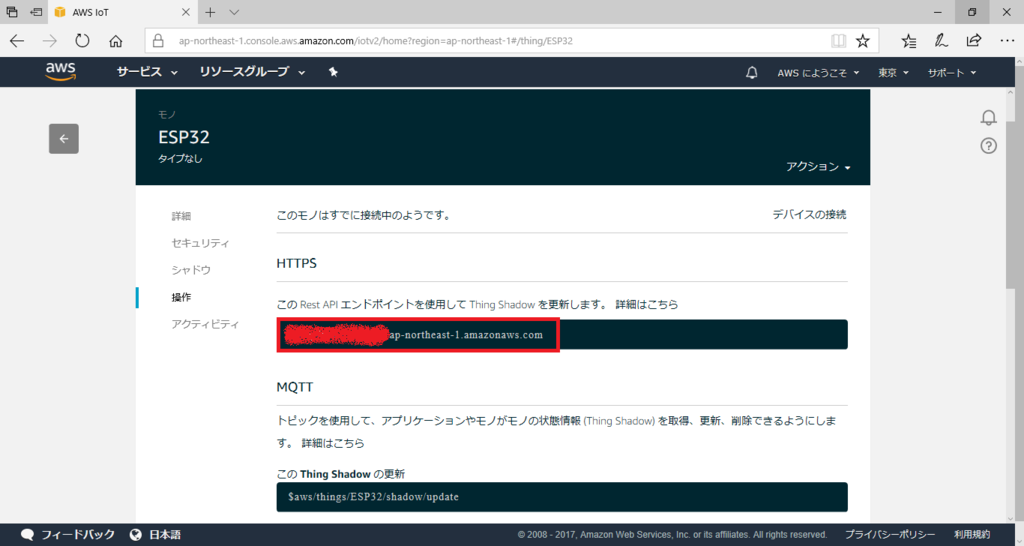Click 日本語 language selector in footer
The width and height of the screenshot is (1024, 546).
pyautogui.click(x=165, y=534)
